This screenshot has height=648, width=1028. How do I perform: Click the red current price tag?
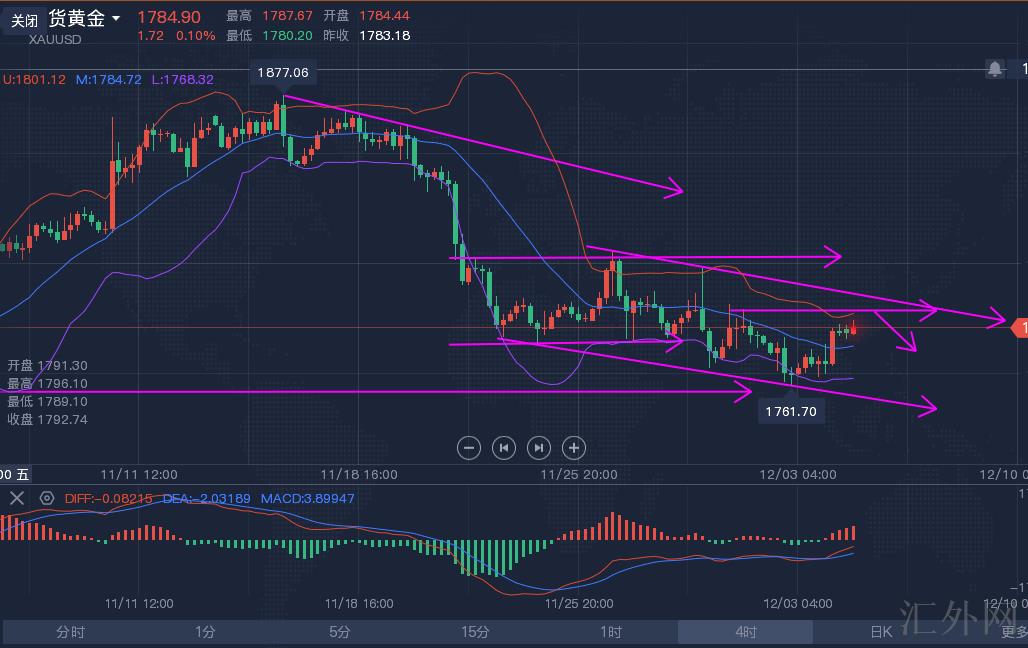pos(1020,328)
